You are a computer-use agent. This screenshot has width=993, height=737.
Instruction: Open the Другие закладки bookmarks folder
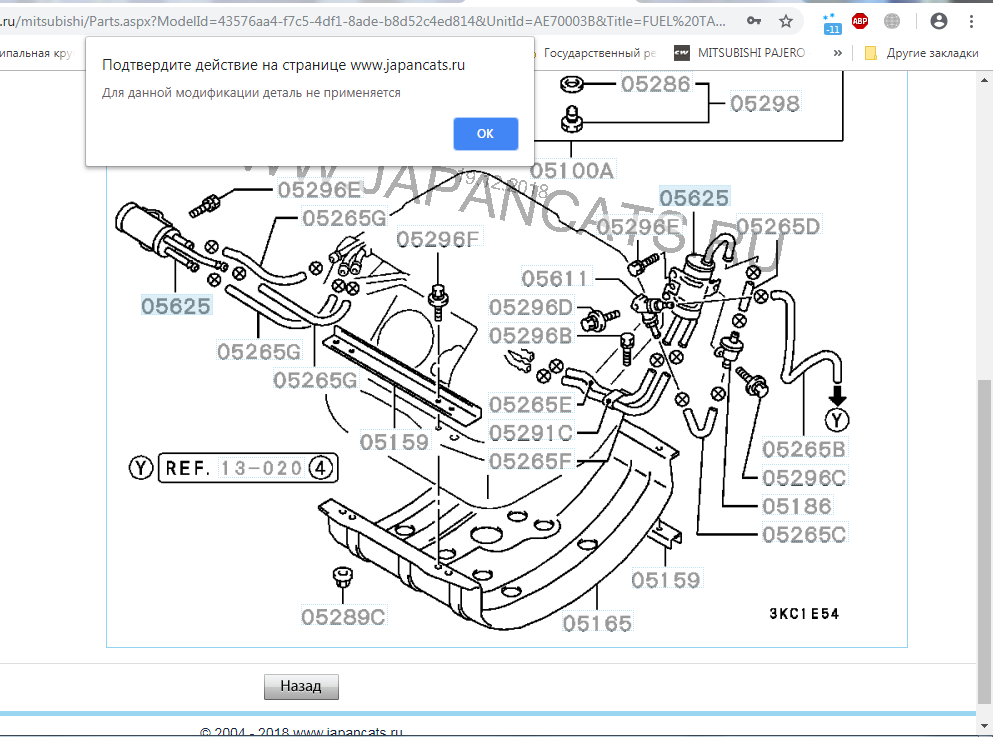coord(921,53)
